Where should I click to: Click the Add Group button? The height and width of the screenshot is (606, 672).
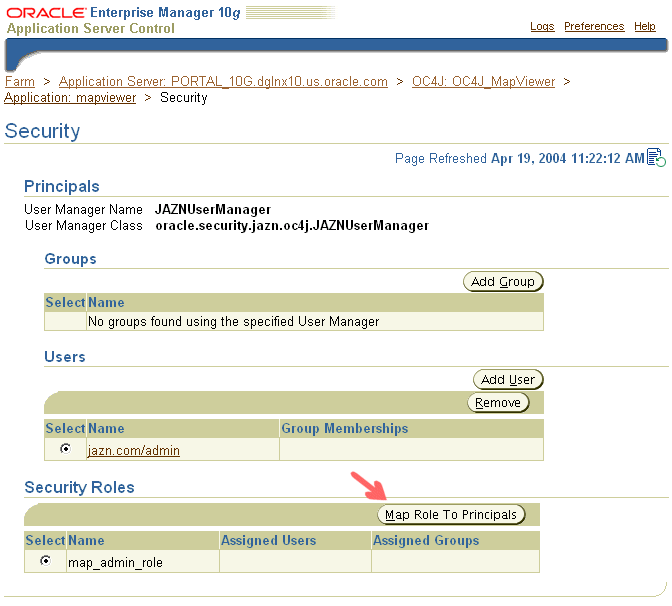(x=503, y=282)
